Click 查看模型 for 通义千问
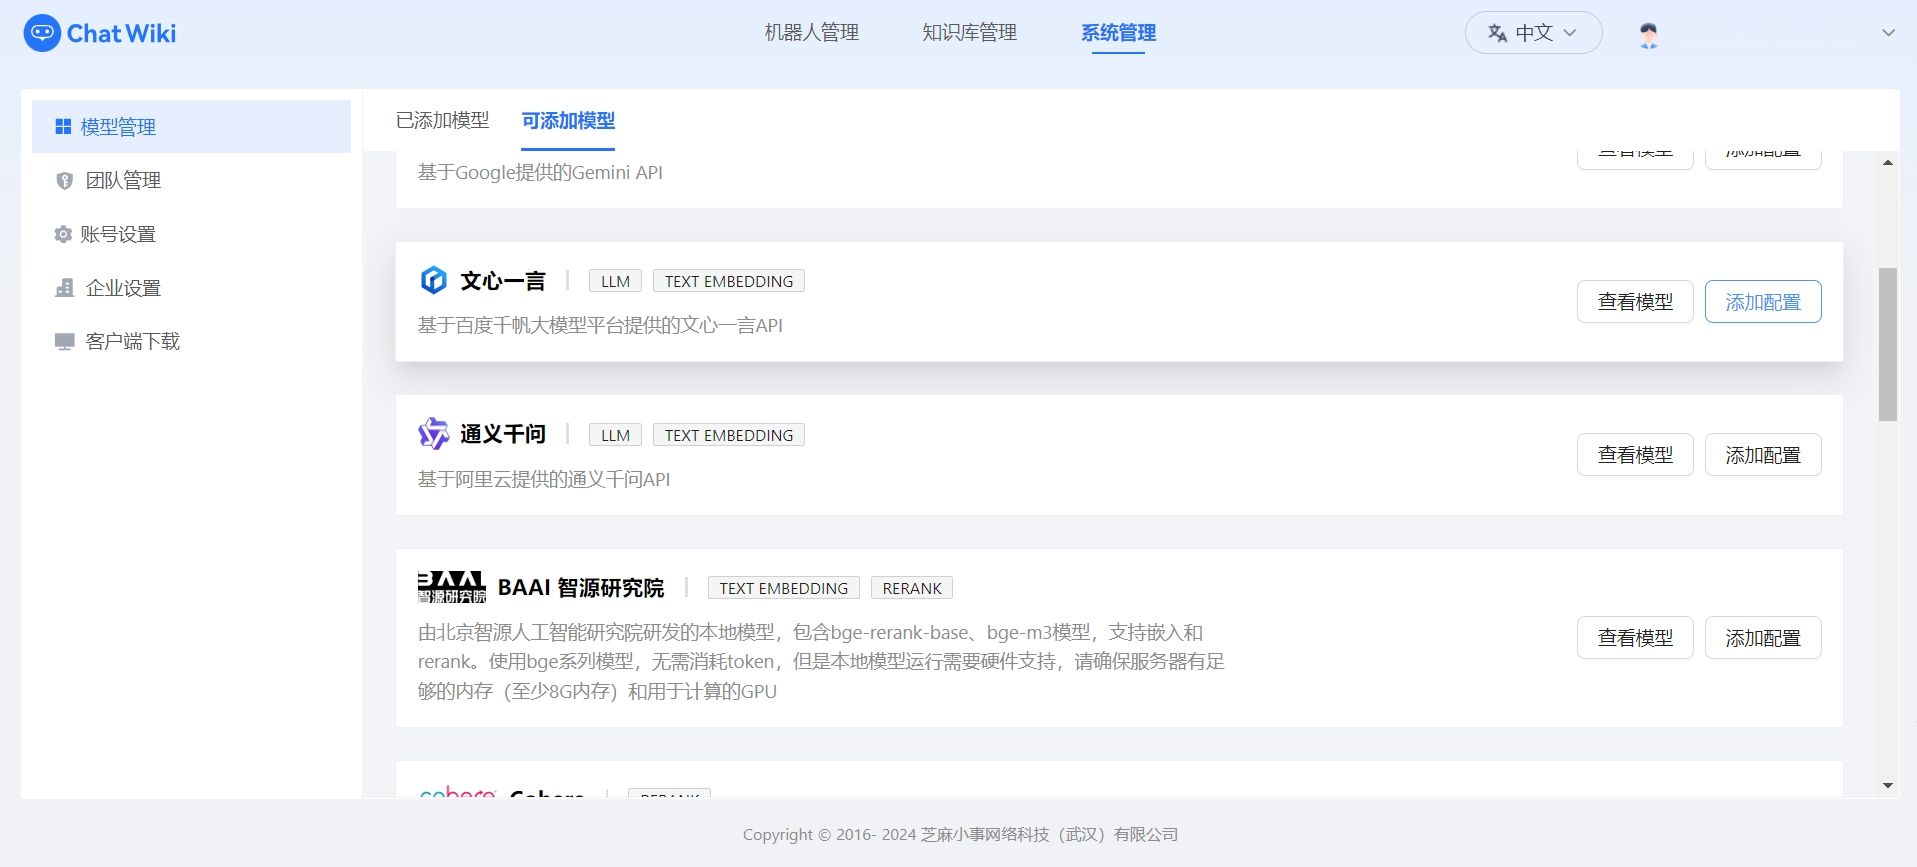1917x867 pixels. coord(1635,455)
